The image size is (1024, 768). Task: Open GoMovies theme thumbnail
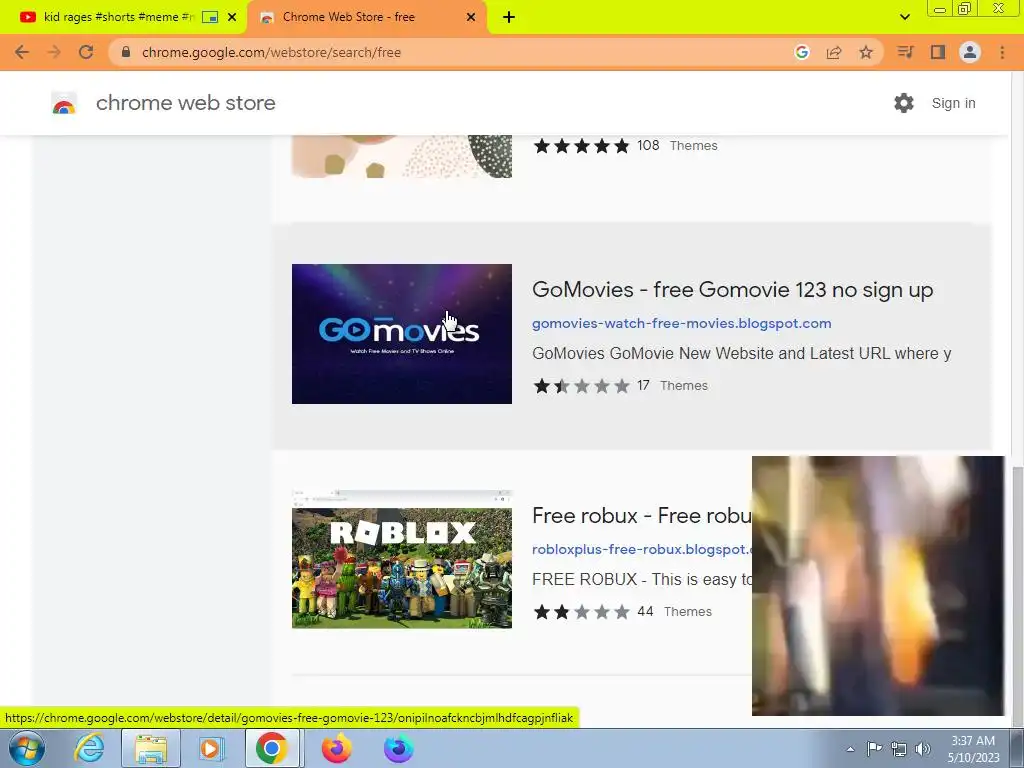tap(402, 334)
